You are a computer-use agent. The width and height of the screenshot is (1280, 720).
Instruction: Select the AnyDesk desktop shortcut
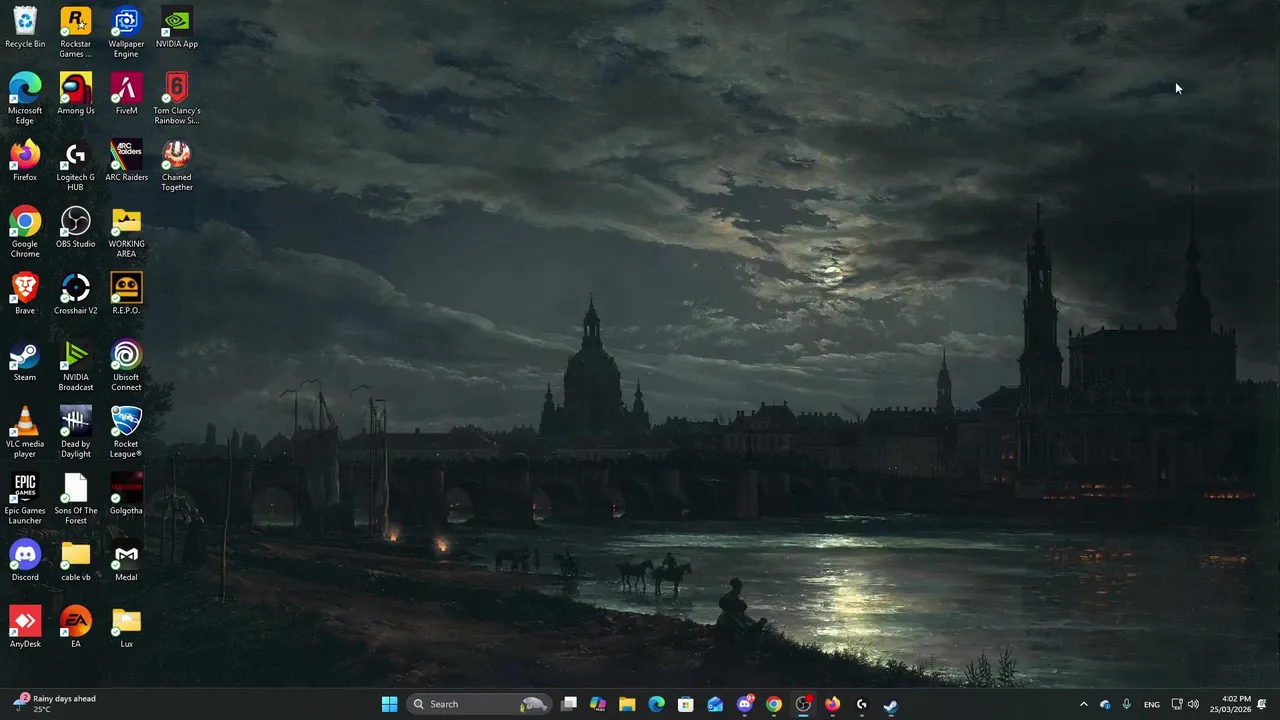(x=25, y=628)
